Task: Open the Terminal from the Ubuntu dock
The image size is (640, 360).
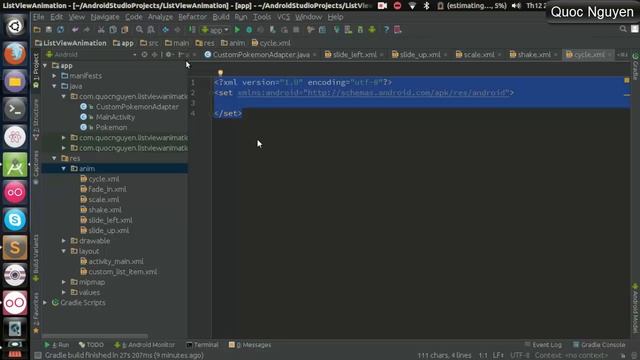Action: coord(15,109)
